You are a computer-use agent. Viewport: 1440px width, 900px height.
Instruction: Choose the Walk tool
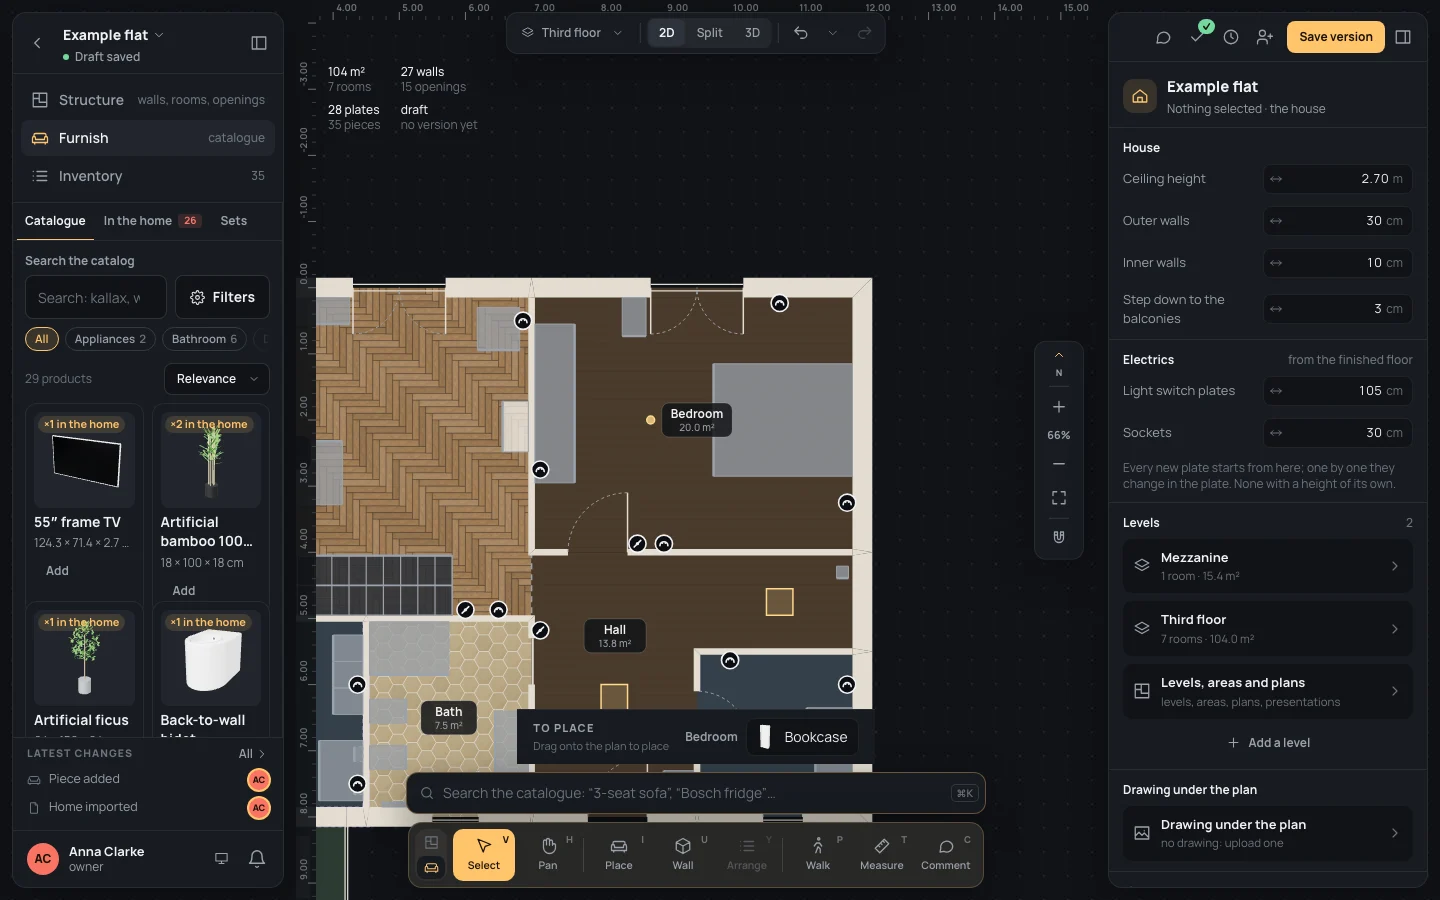coord(818,855)
